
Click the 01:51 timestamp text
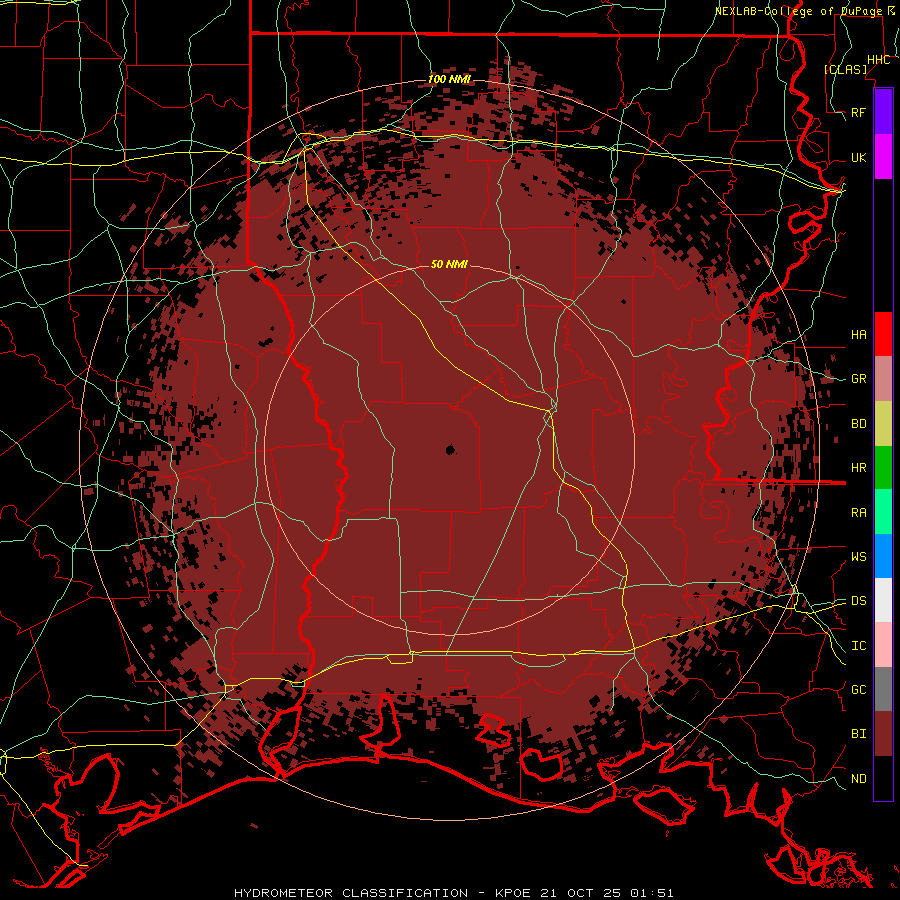[x=651, y=893]
